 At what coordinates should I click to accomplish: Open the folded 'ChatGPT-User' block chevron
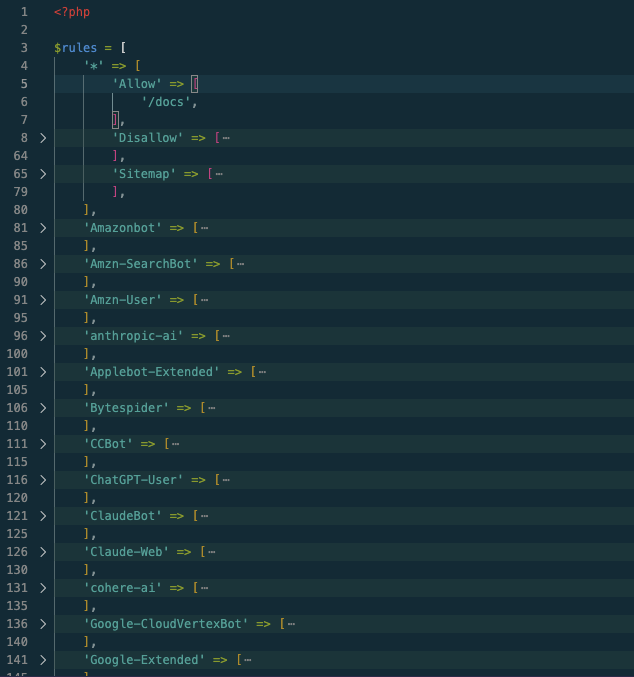(x=42, y=480)
